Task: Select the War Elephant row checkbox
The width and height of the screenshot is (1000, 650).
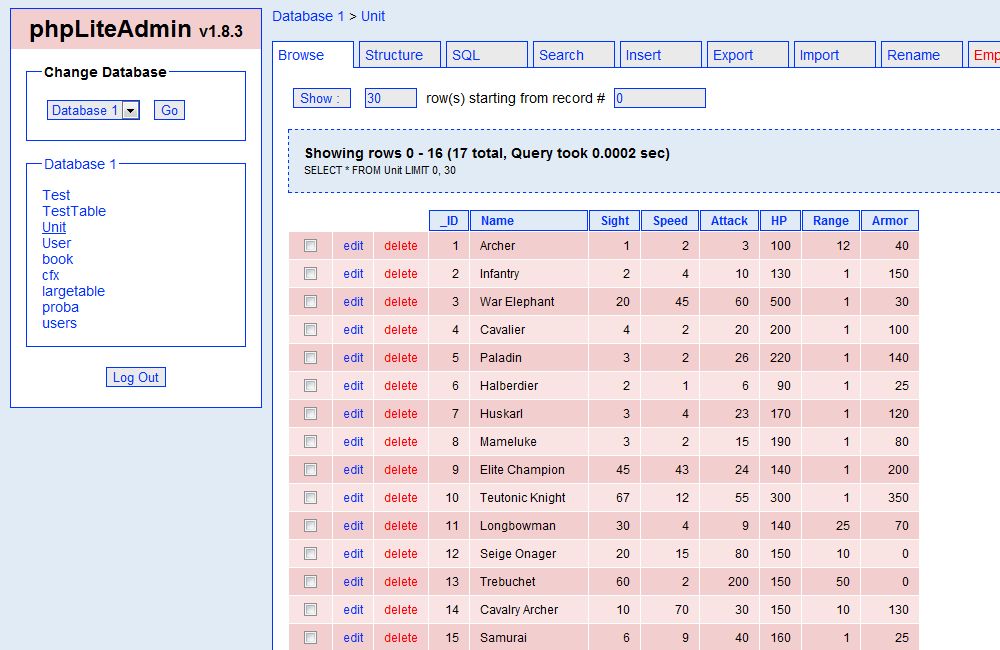Action: click(x=310, y=301)
